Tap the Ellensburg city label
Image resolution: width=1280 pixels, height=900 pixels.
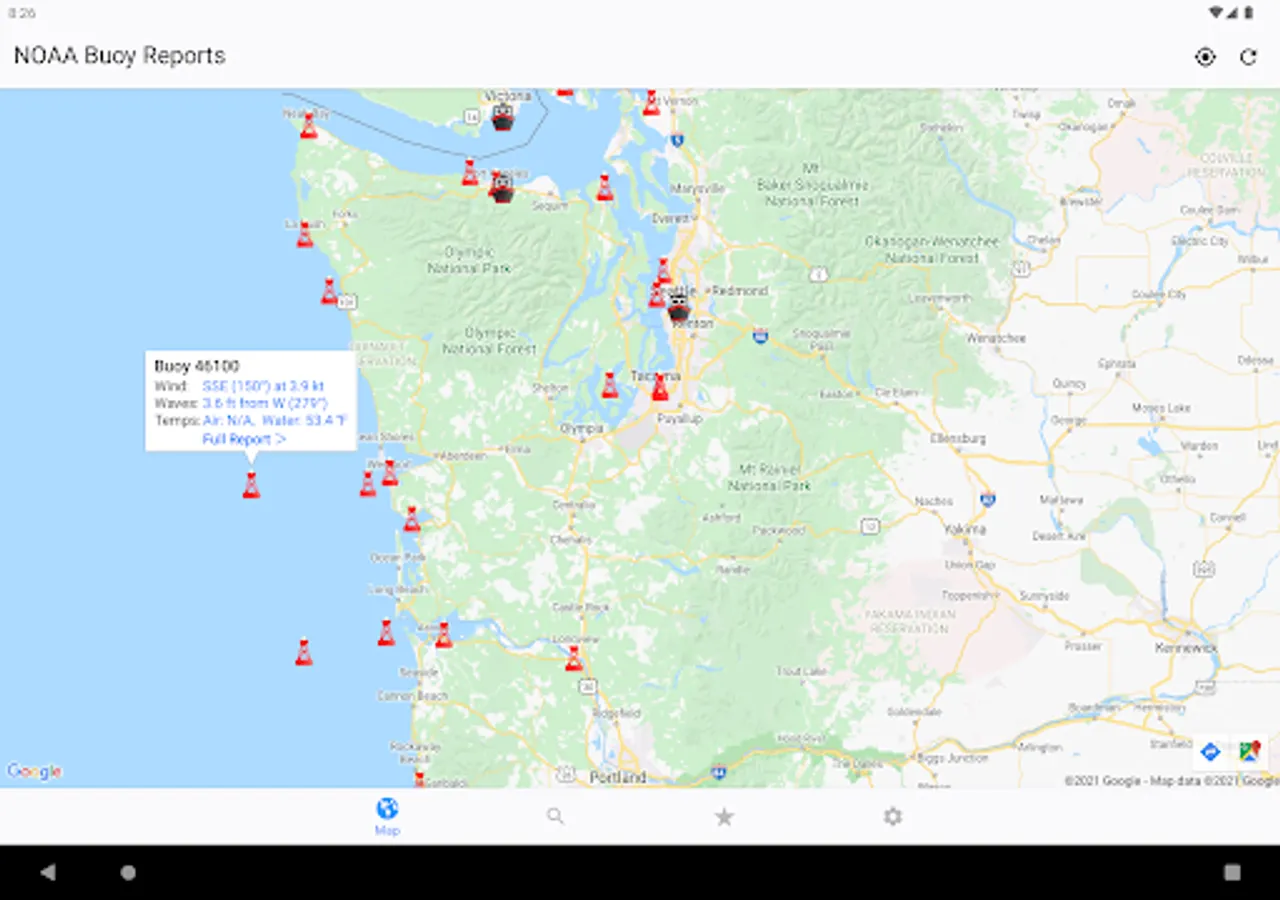pyautogui.click(x=958, y=438)
